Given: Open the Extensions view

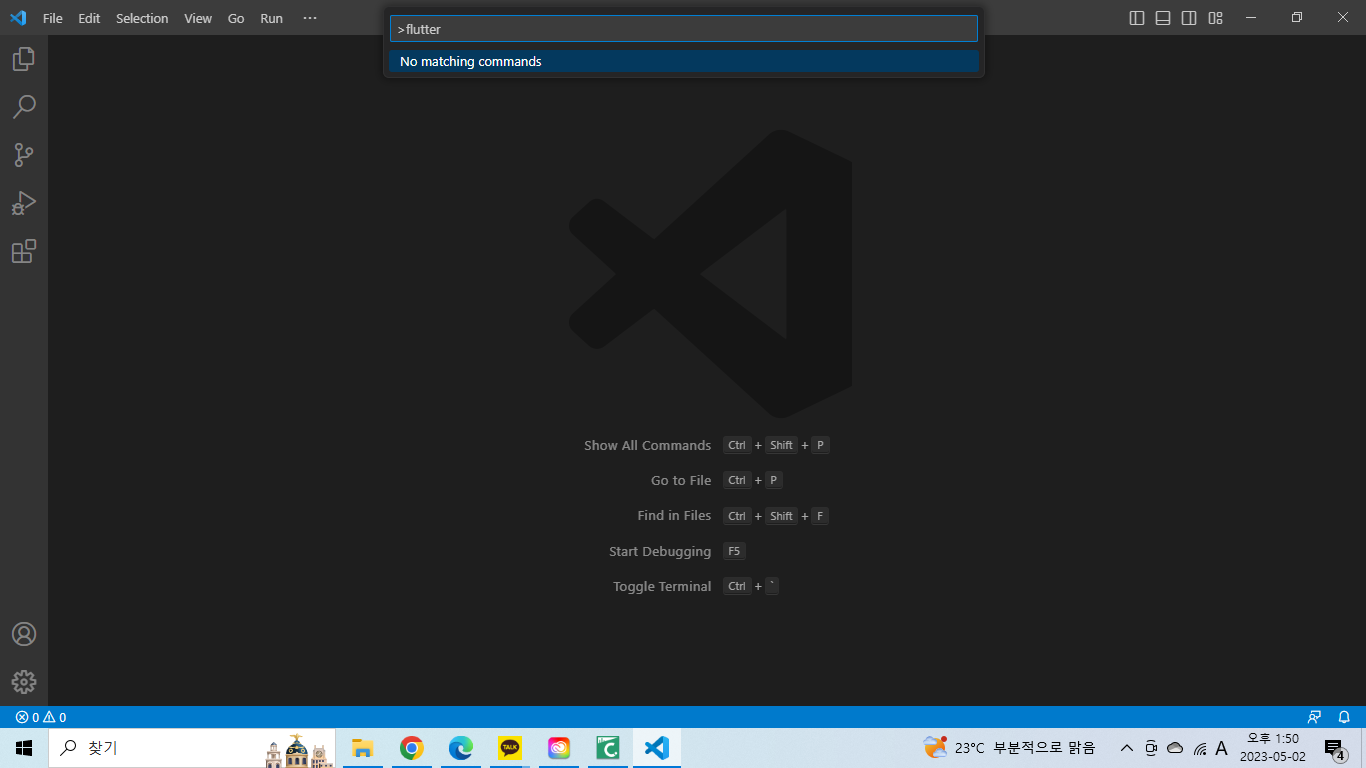Looking at the screenshot, I should (x=24, y=251).
